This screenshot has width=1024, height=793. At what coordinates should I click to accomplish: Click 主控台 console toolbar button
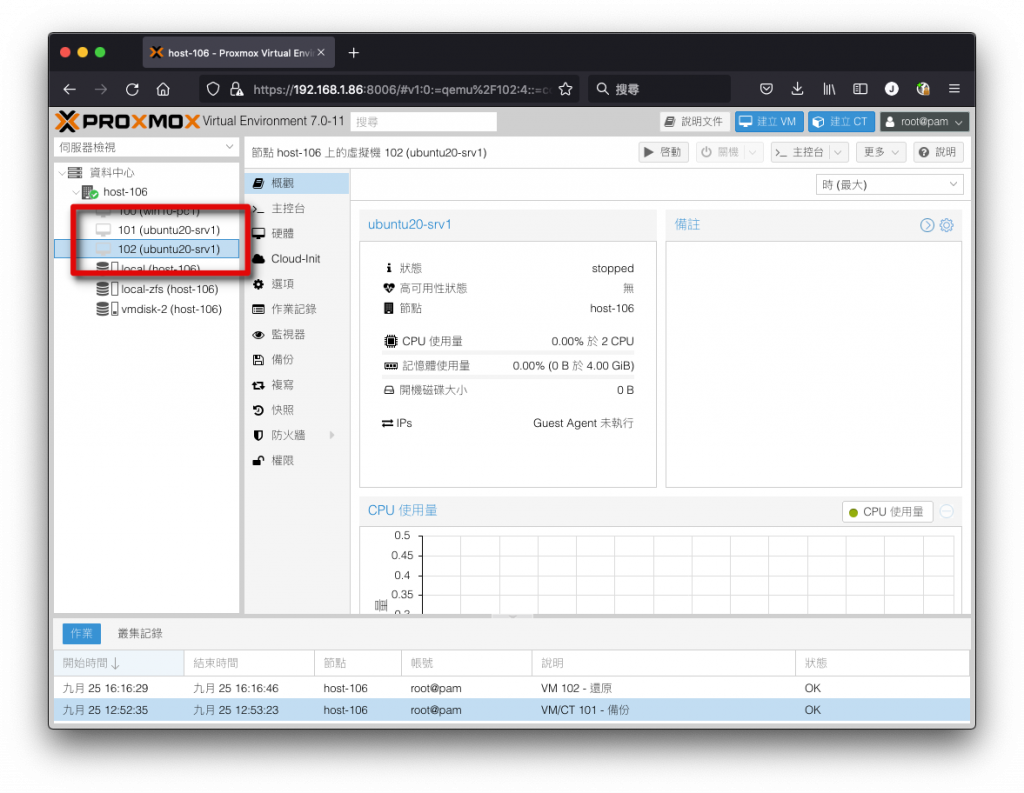(800, 153)
